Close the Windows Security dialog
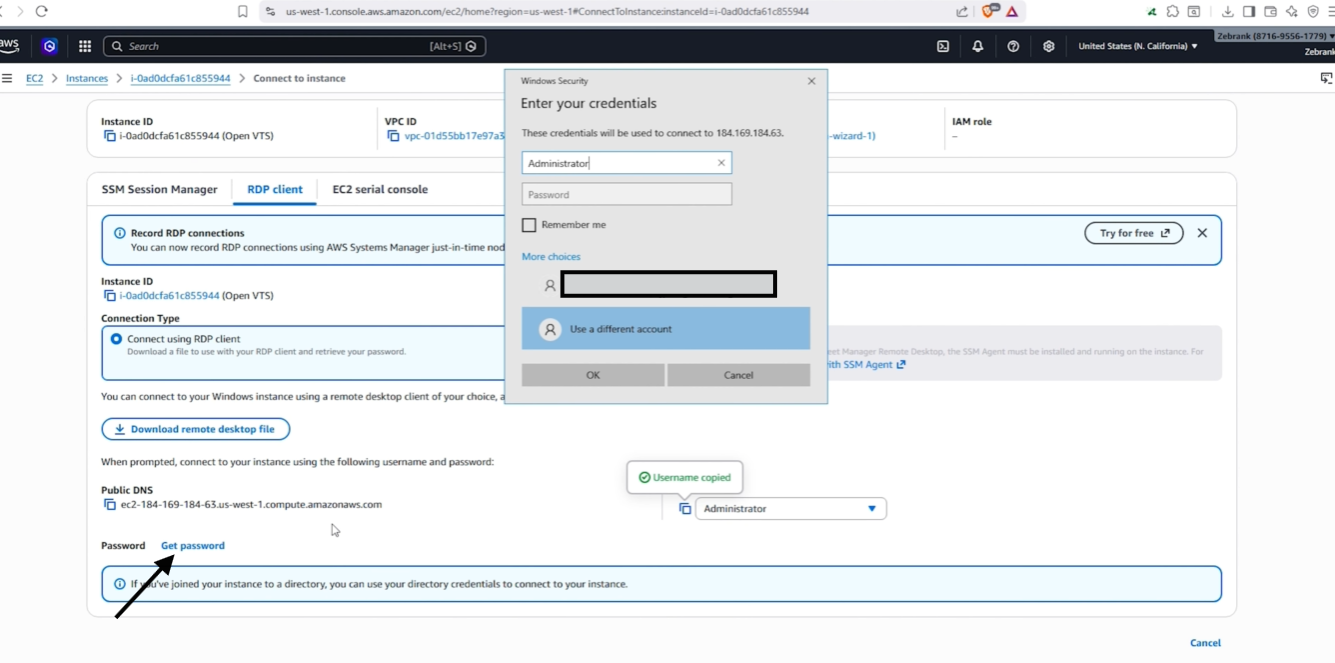The width and height of the screenshot is (1335, 663). (811, 81)
